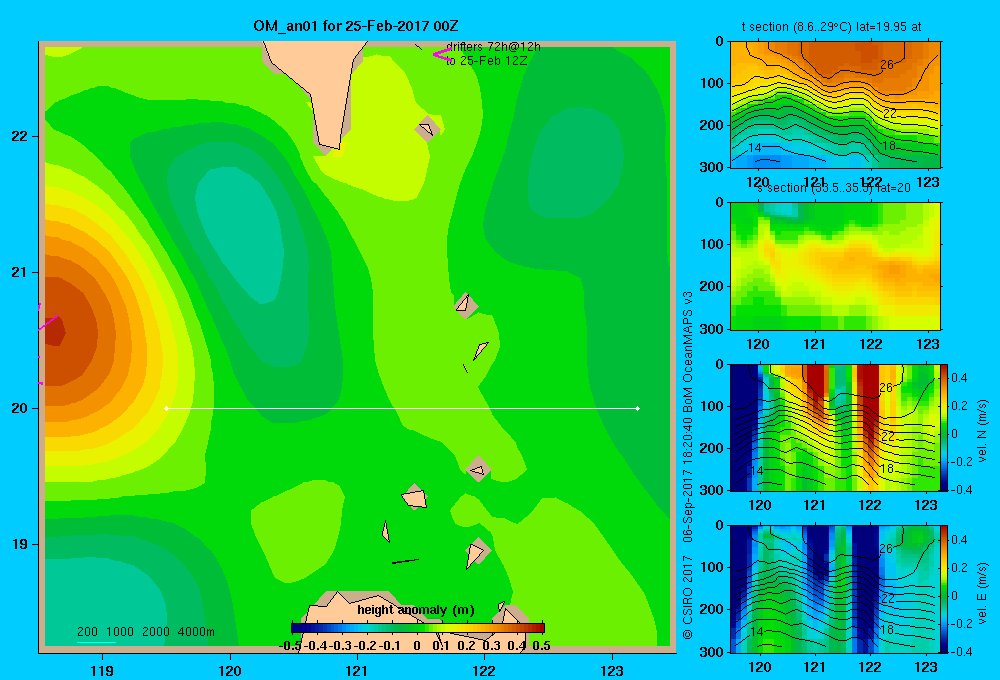Click longitude label 122 below the main map
Image resolution: width=1000 pixels, height=680 pixels.
pos(484,670)
